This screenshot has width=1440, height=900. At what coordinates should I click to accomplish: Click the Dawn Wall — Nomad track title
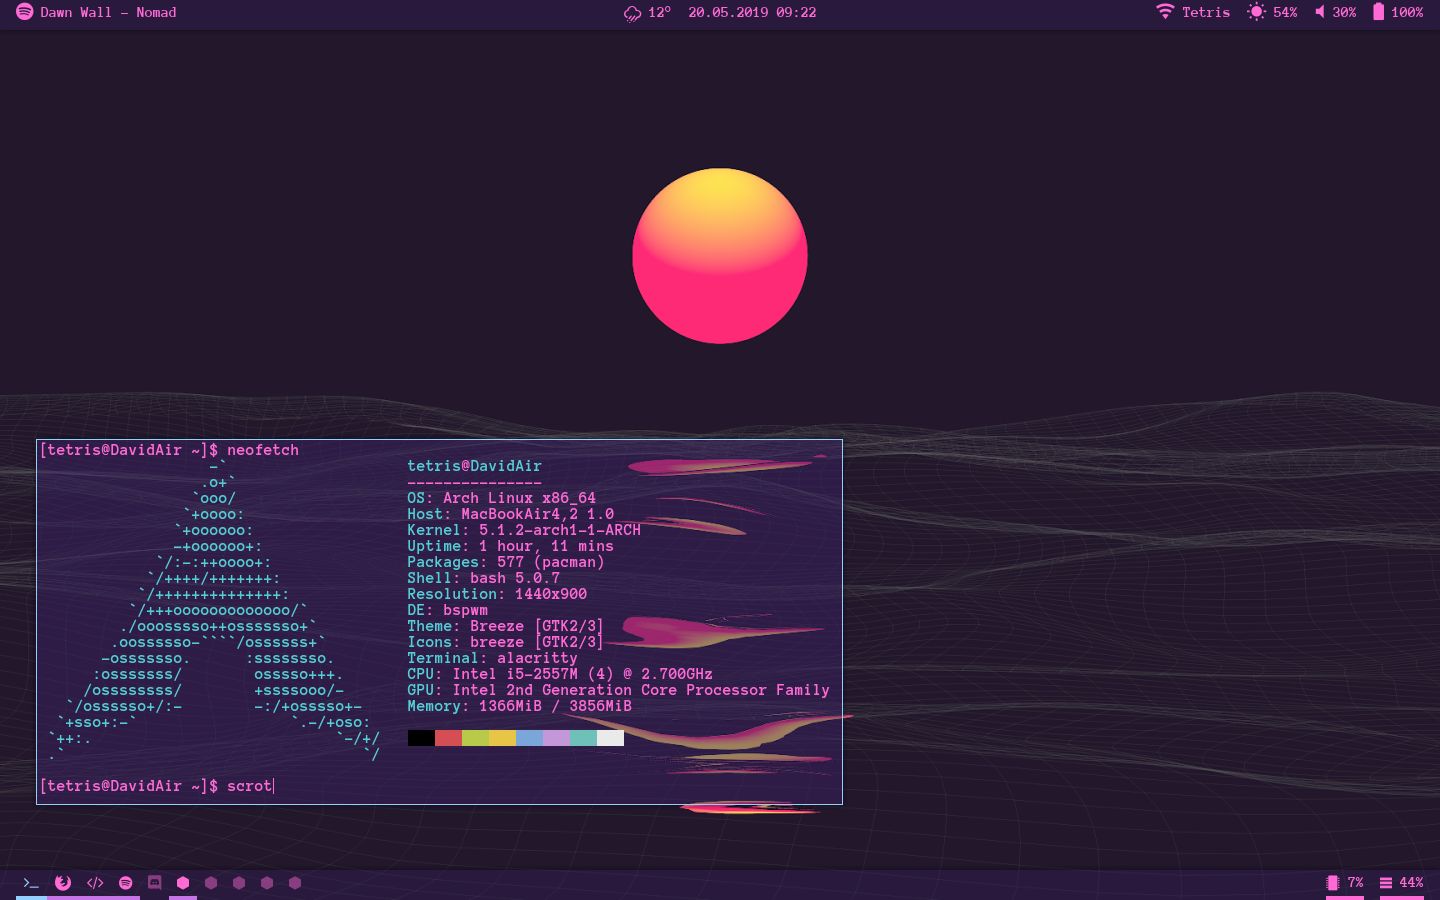(x=106, y=12)
